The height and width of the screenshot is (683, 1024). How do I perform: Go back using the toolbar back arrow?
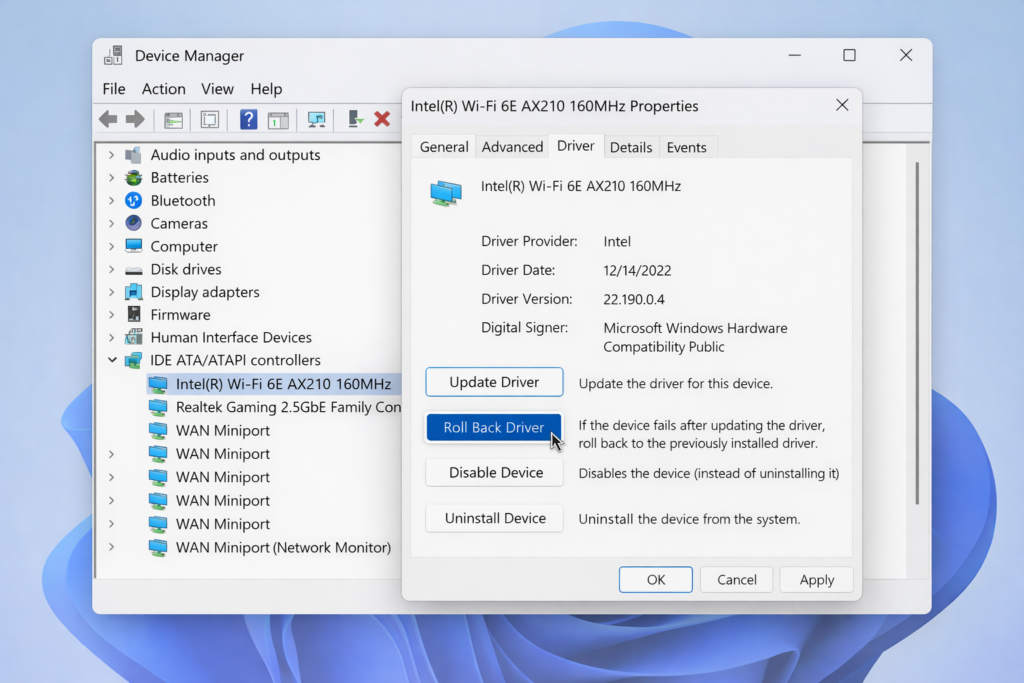(108, 119)
